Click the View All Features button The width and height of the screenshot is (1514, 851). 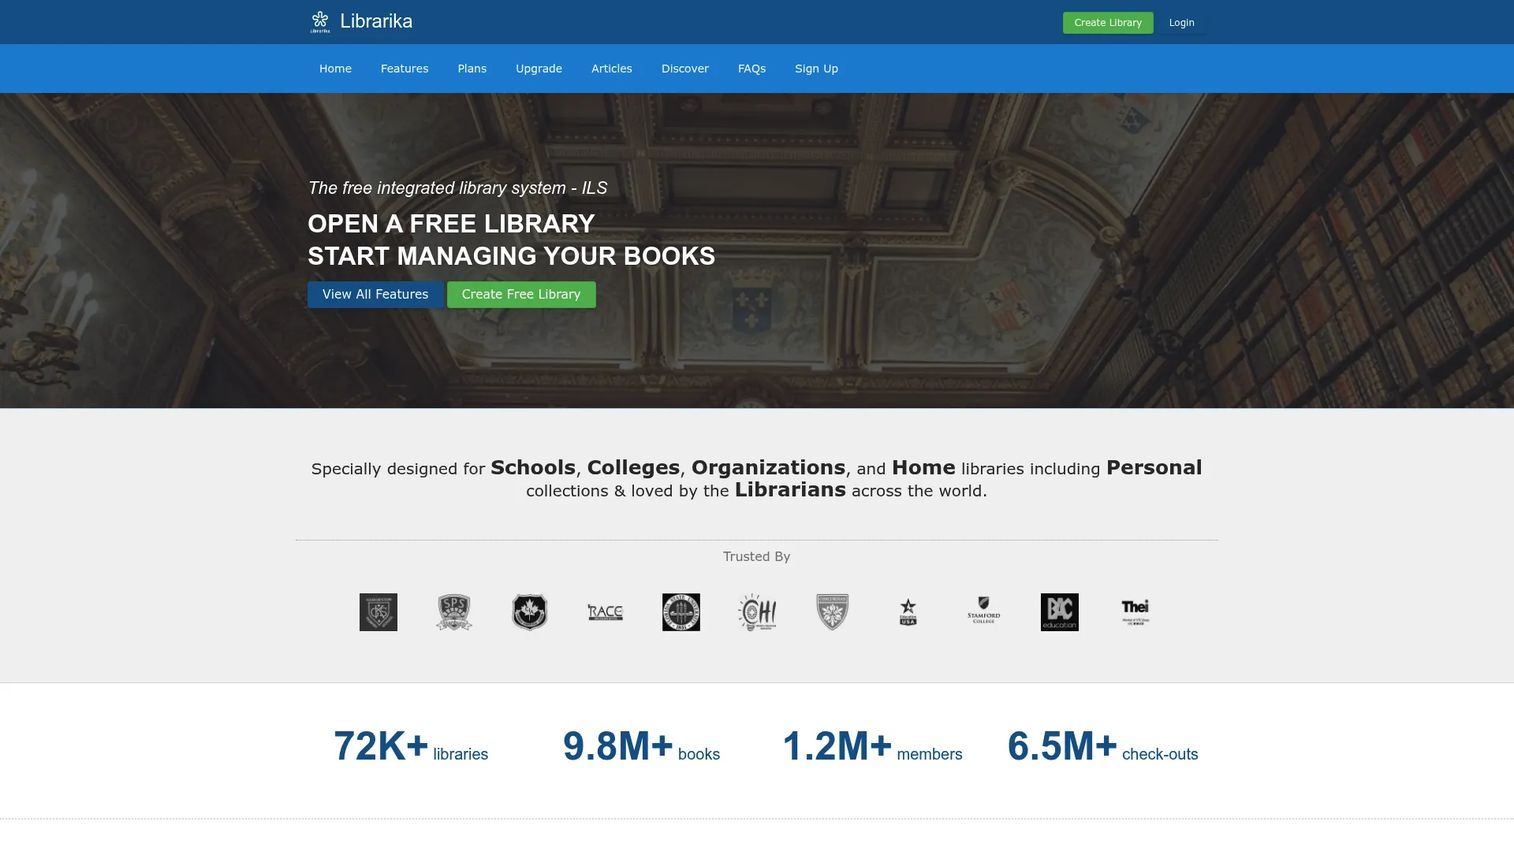pos(375,295)
